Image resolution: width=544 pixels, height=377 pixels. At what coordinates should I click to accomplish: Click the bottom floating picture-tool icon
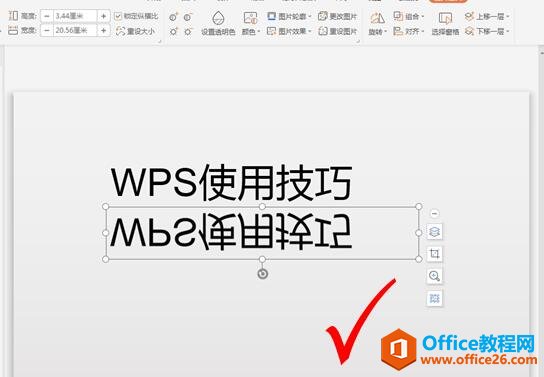tap(434, 298)
